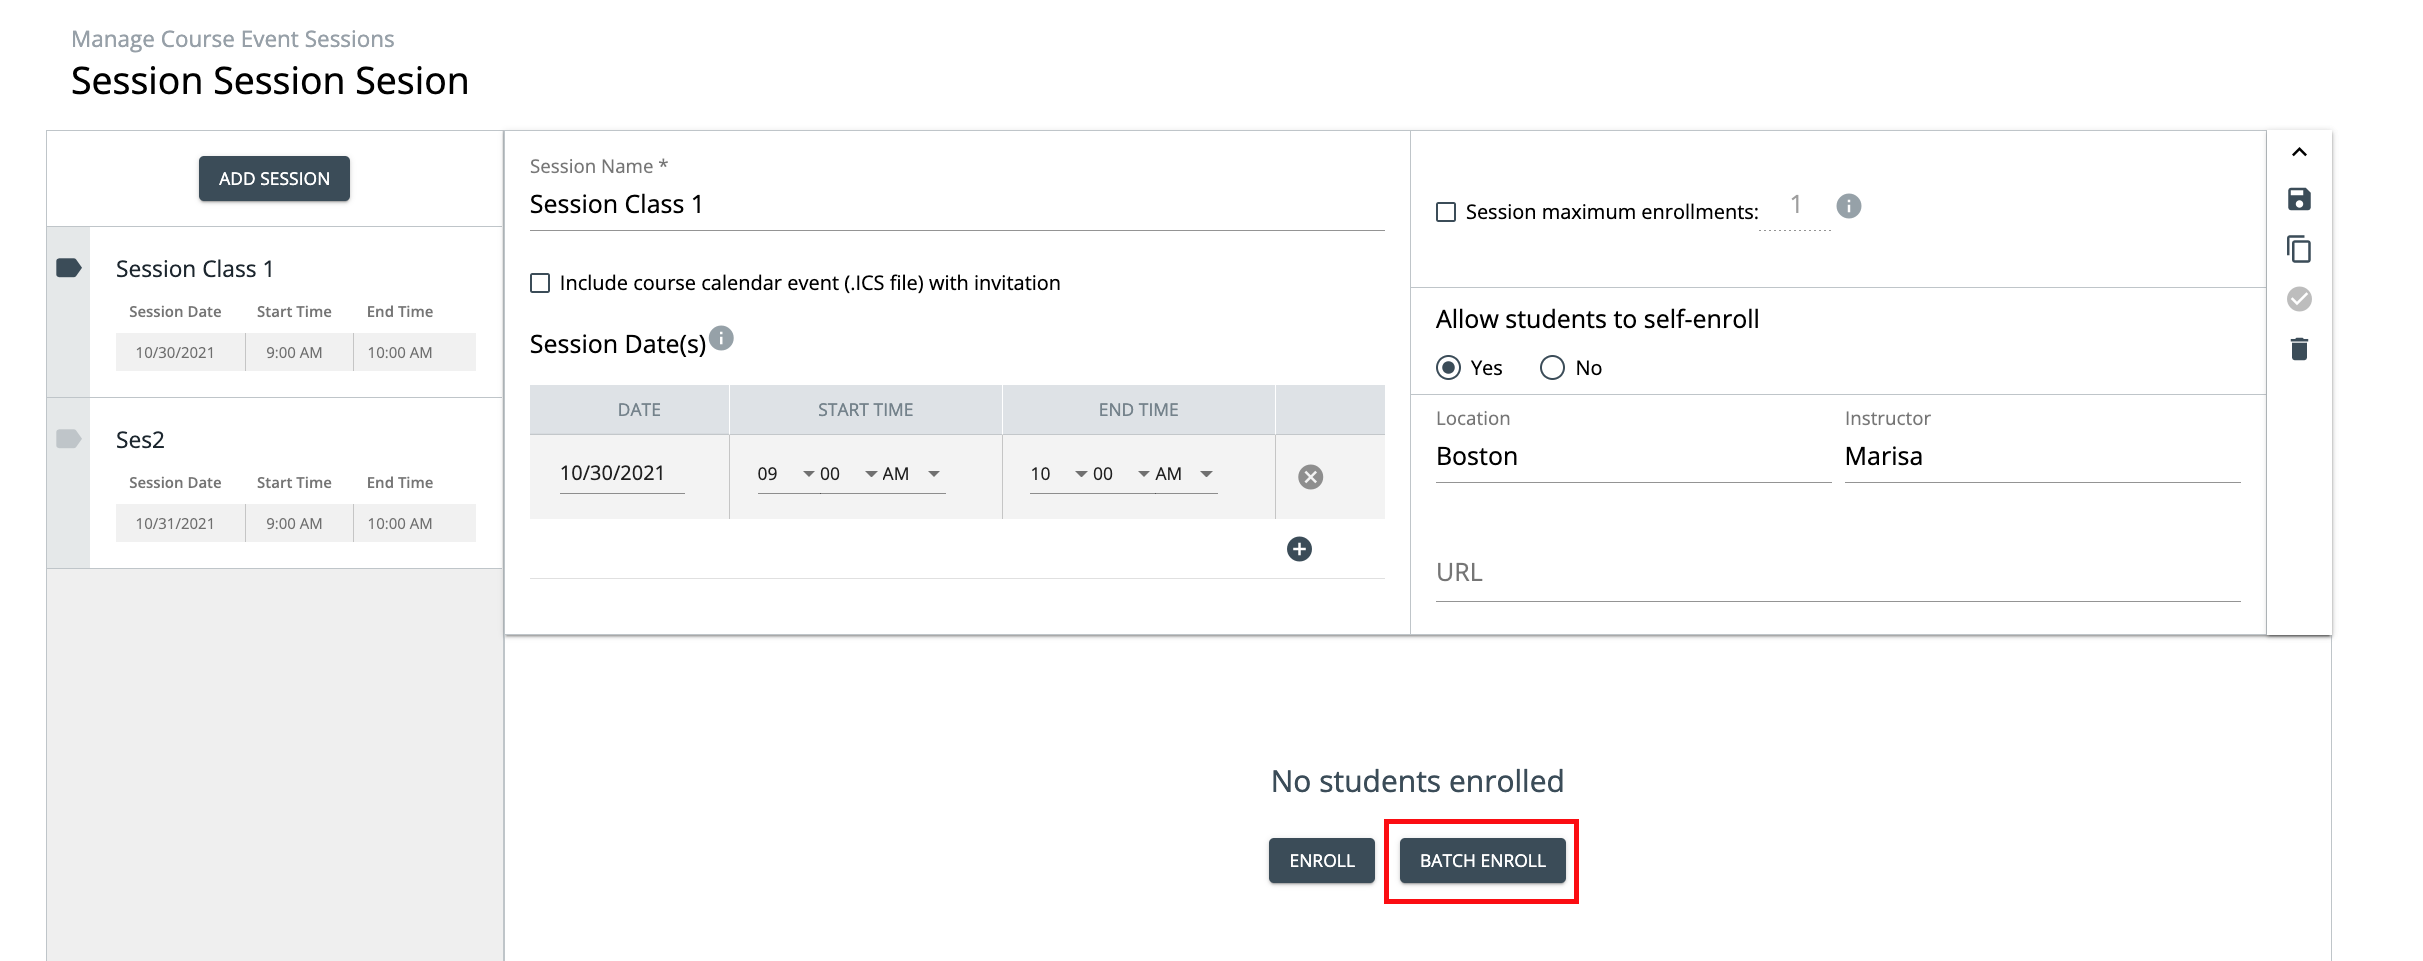Open end time AM/PM dropdown
Image resolution: width=2423 pixels, height=961 pixels.
pyautogui.click(x=1185, y=474)
